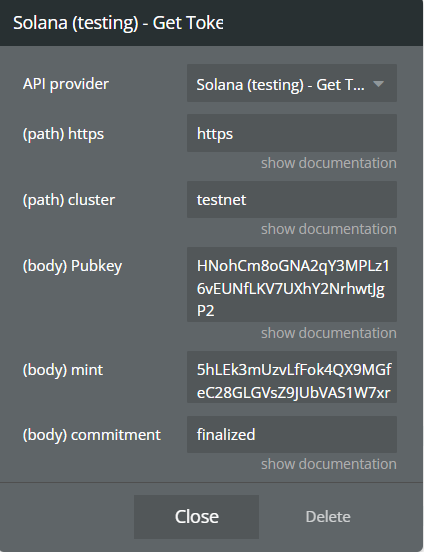Show documentation below the commitment field
Screen dimensions: 424x552
coord(329,464)
